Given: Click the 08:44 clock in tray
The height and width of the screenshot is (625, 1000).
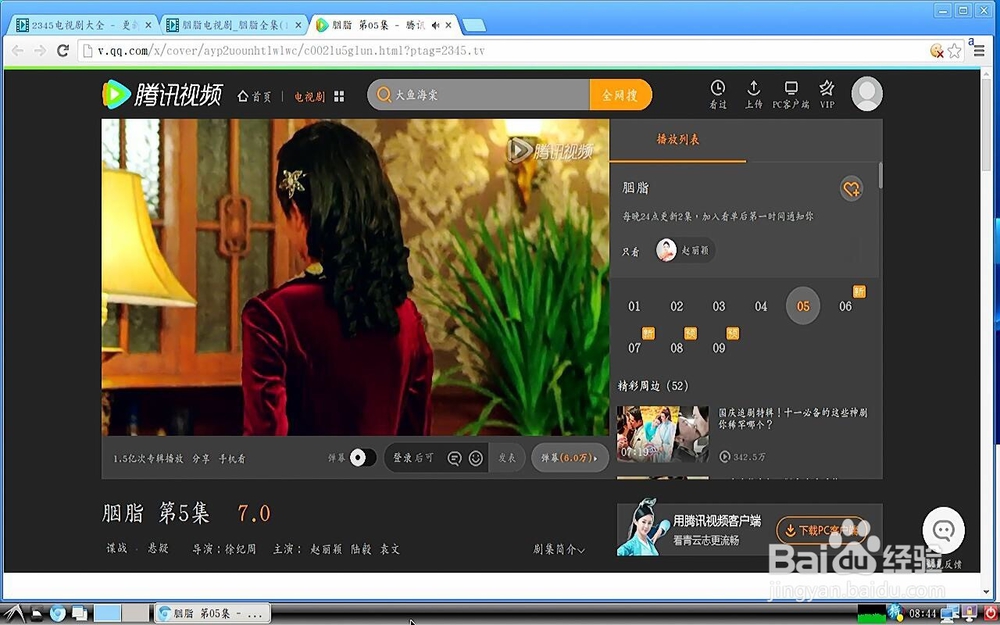Looking at the screenshot, I should point(922,614).
